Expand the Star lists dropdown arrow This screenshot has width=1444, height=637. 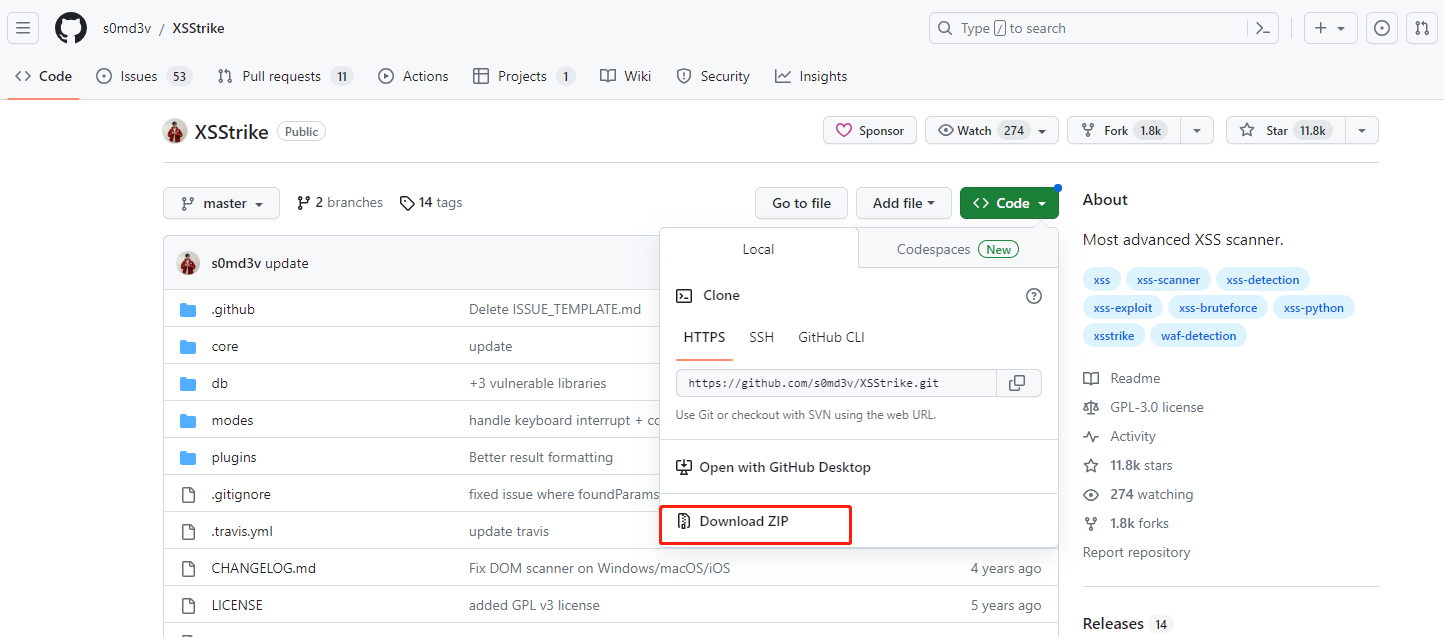(1362, 131)
